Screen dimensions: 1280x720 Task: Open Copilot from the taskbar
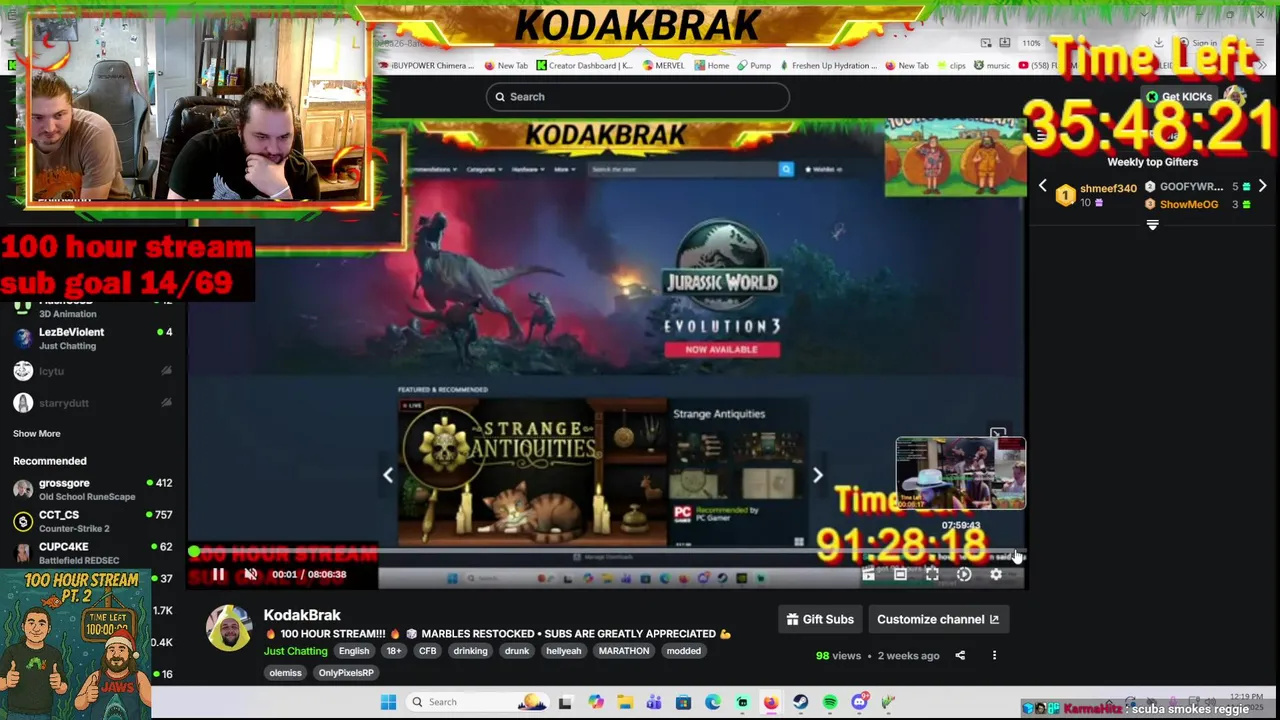(x=596, y=702)
